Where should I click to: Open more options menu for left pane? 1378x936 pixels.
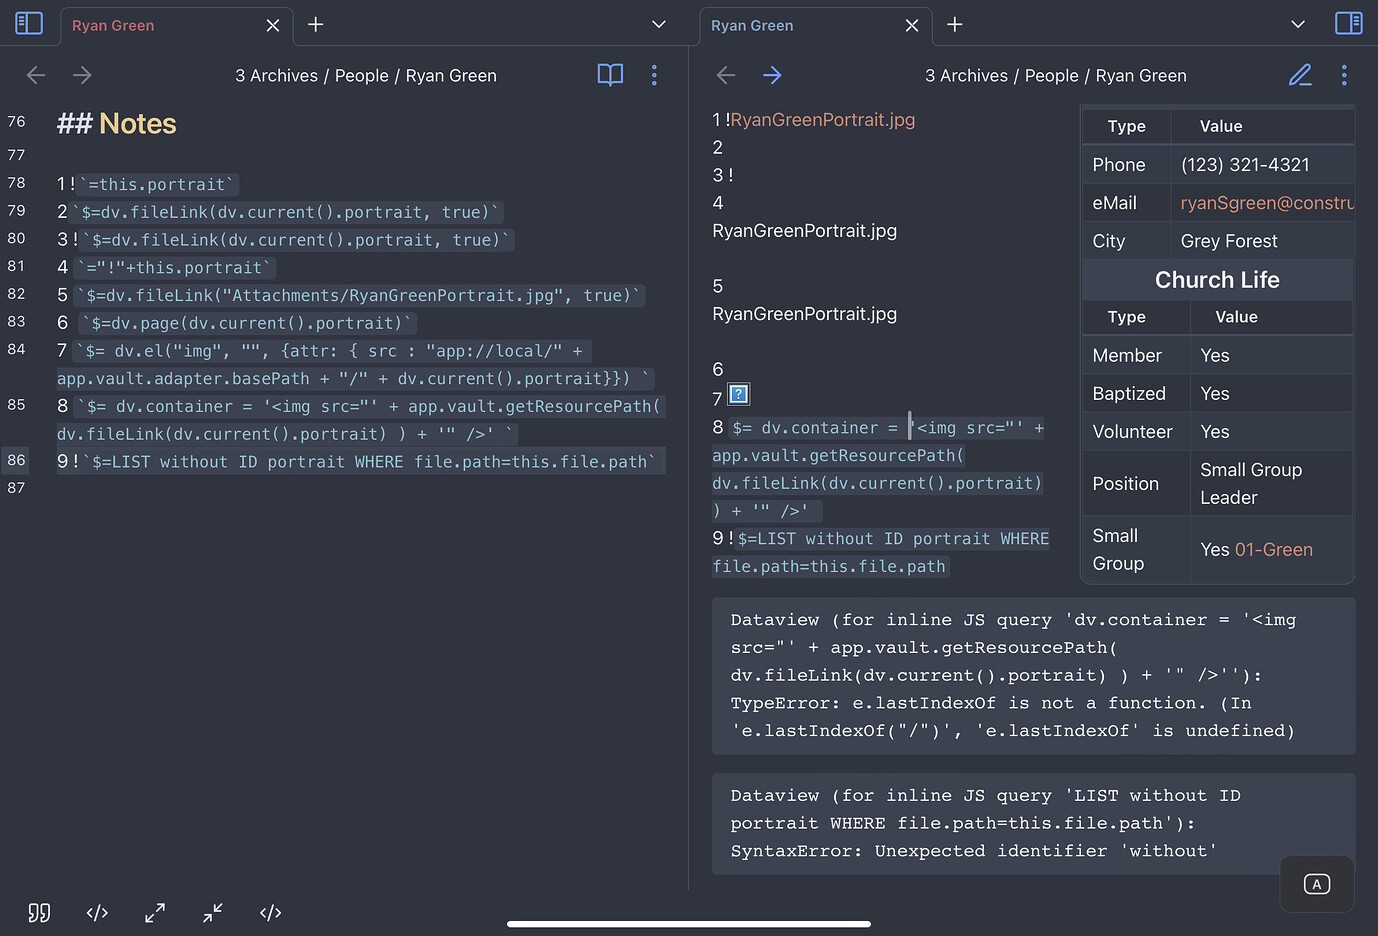pos(654,75)
